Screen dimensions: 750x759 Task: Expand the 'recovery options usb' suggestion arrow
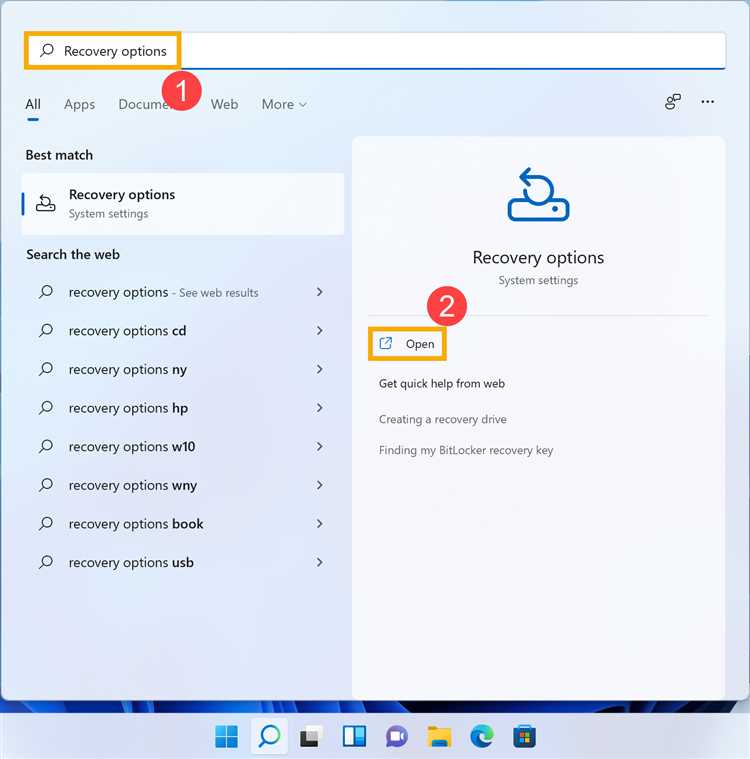click(320, 562)
